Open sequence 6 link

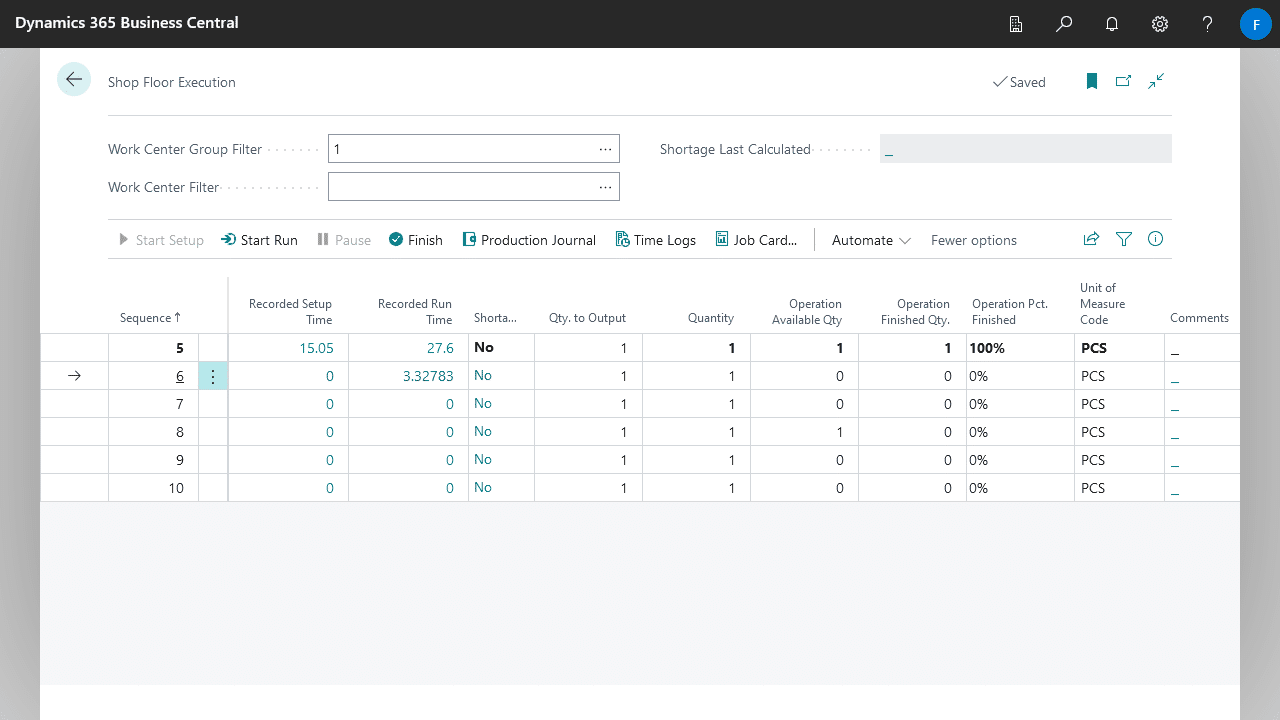[x=180, y=376]
